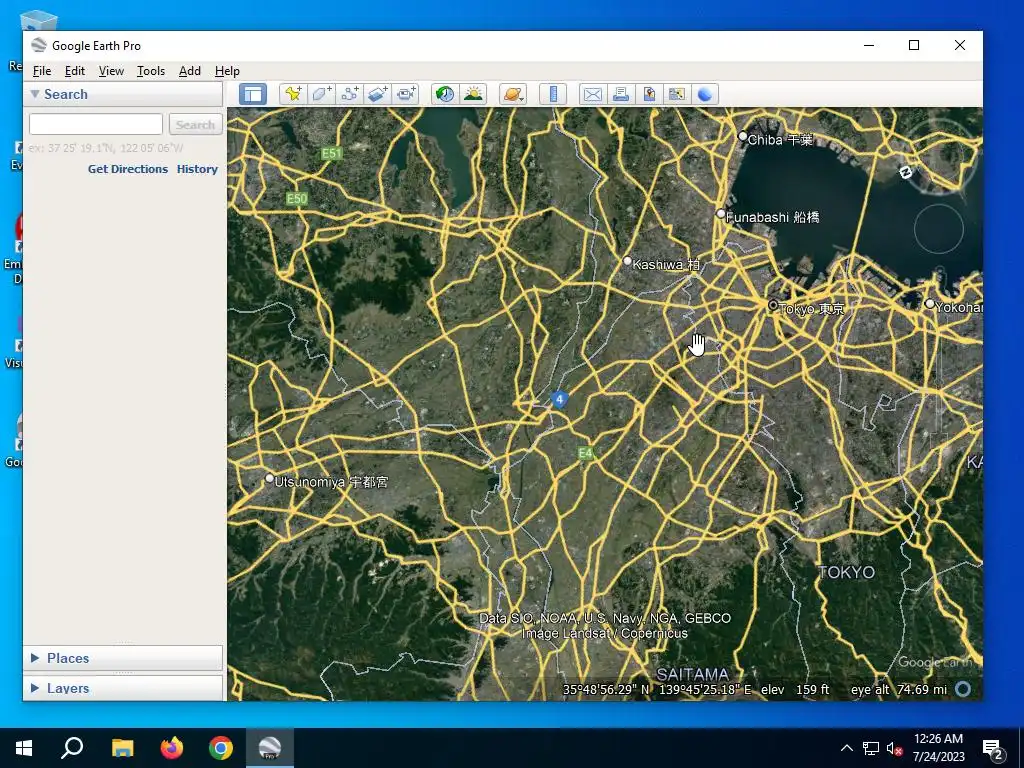Screen dimensions: 1024x768
Task: Click View in Google Maps icon
Action: [x=677, y=94]
